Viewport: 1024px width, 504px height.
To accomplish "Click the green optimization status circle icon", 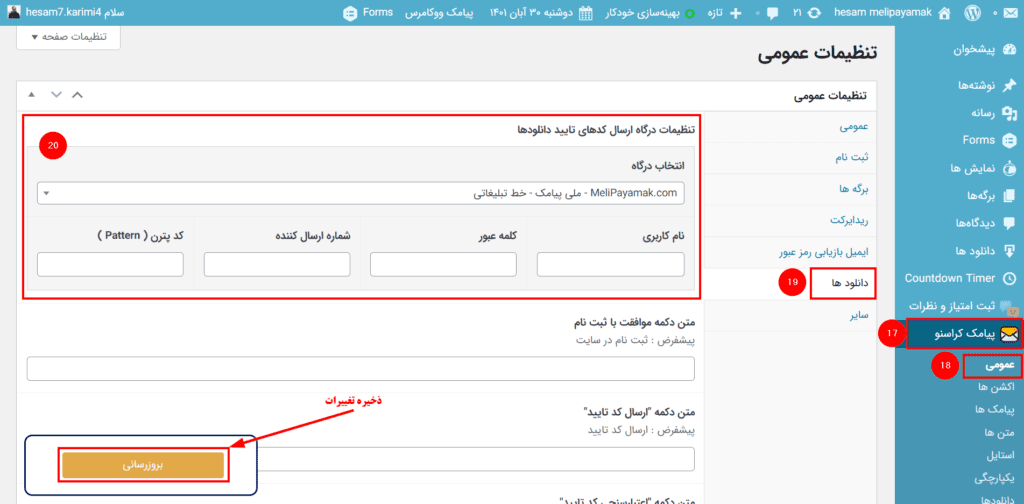I will 690,14.
